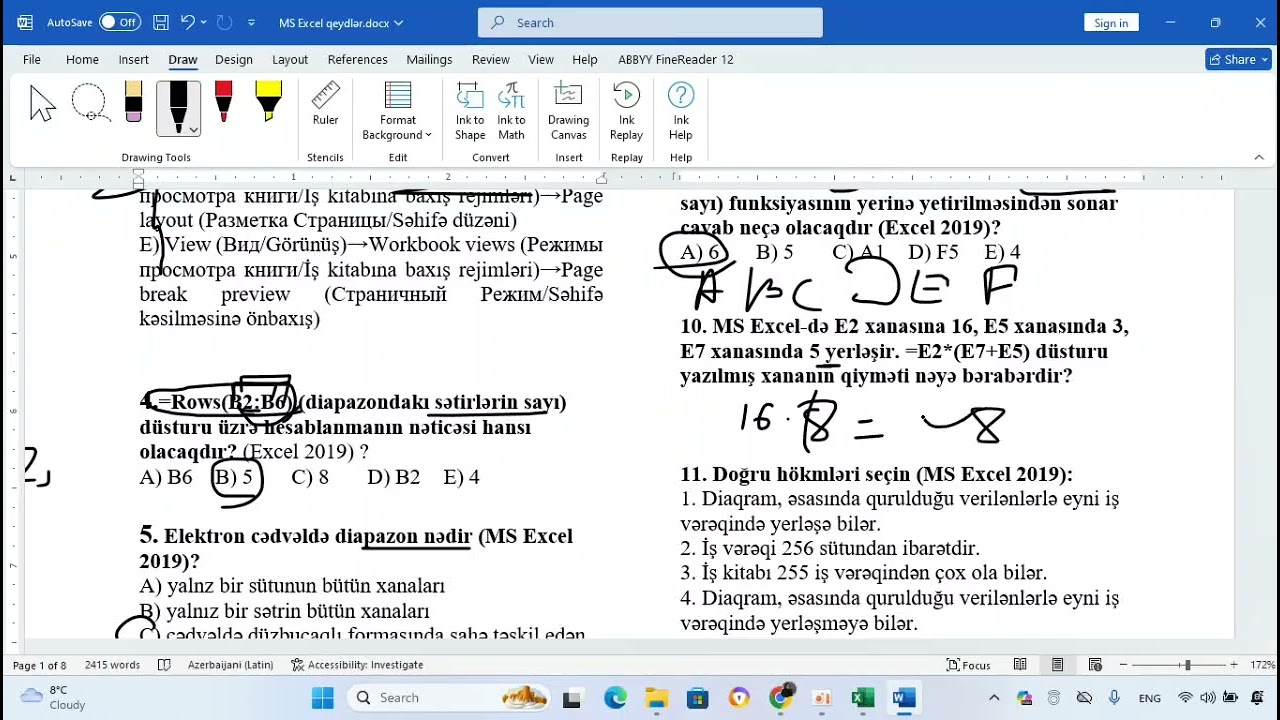The width and height of the screenshot is (1280, 720).
Task: Start Ink Replay
Action: [626, 111]
